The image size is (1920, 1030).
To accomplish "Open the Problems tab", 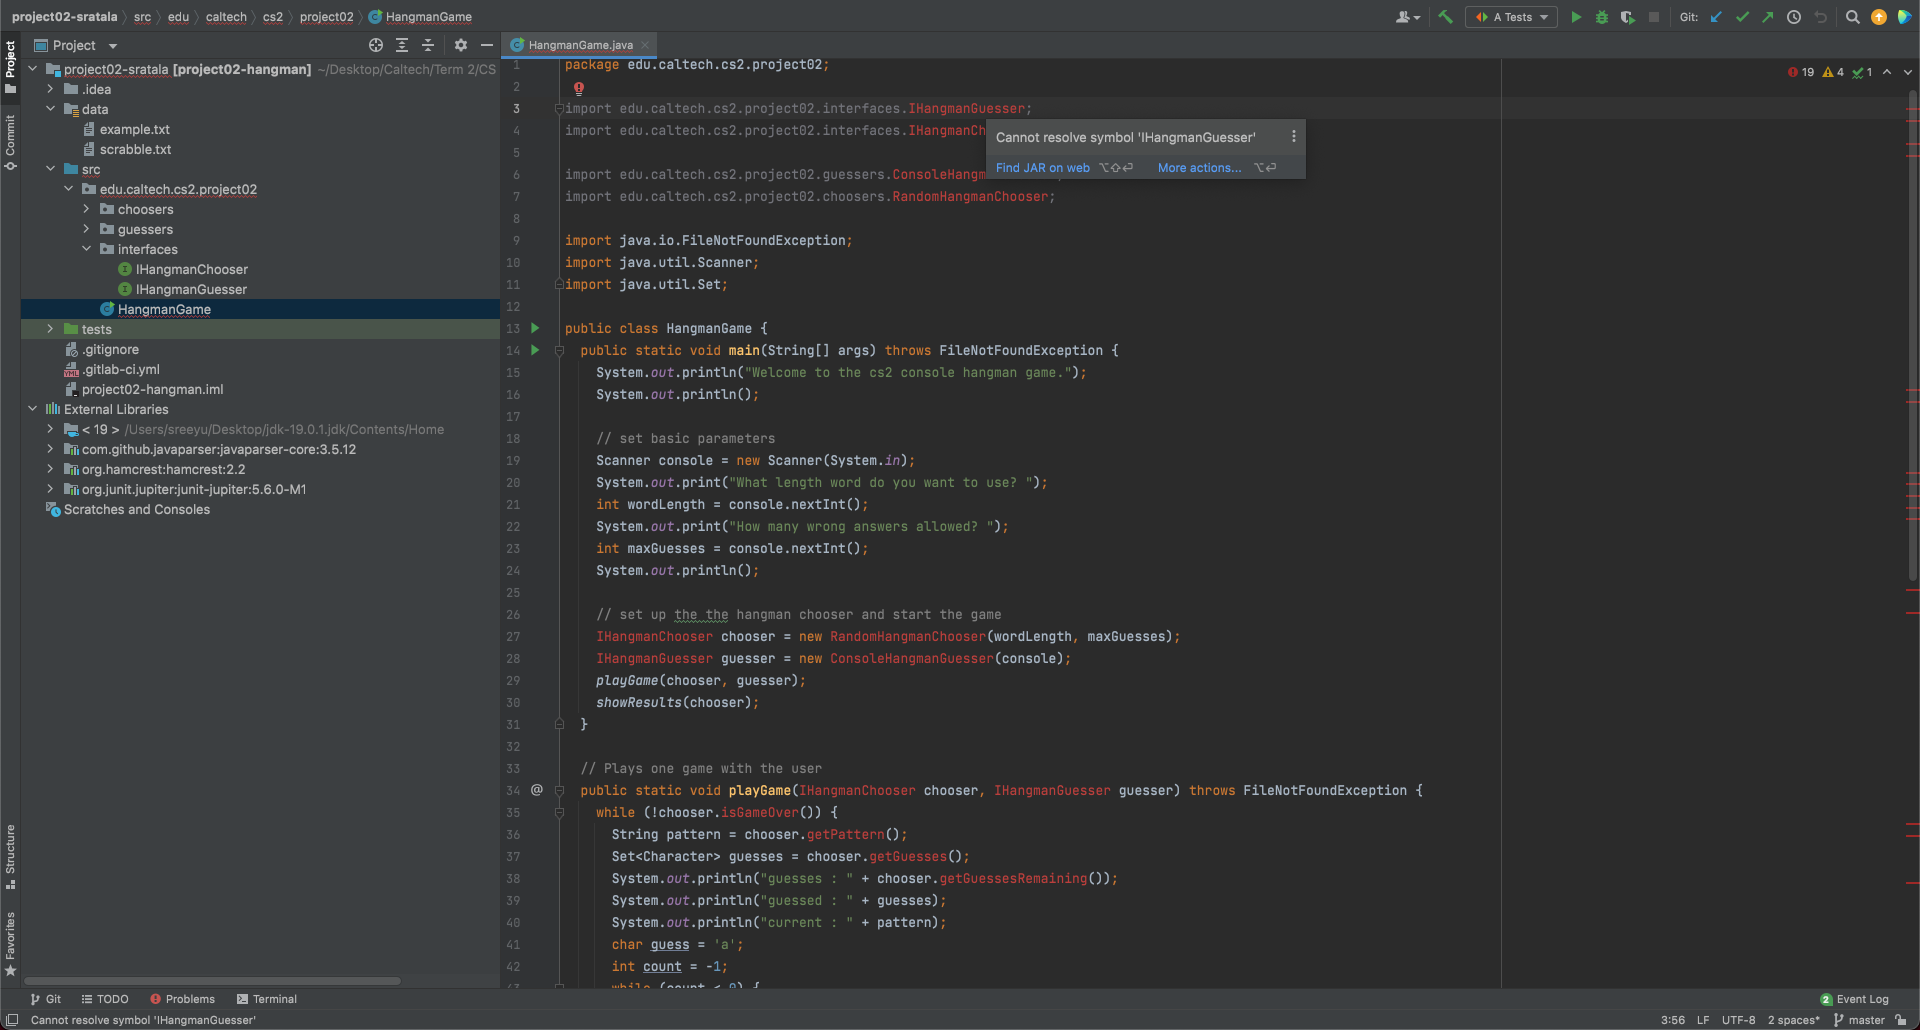I will coord(182,999).
